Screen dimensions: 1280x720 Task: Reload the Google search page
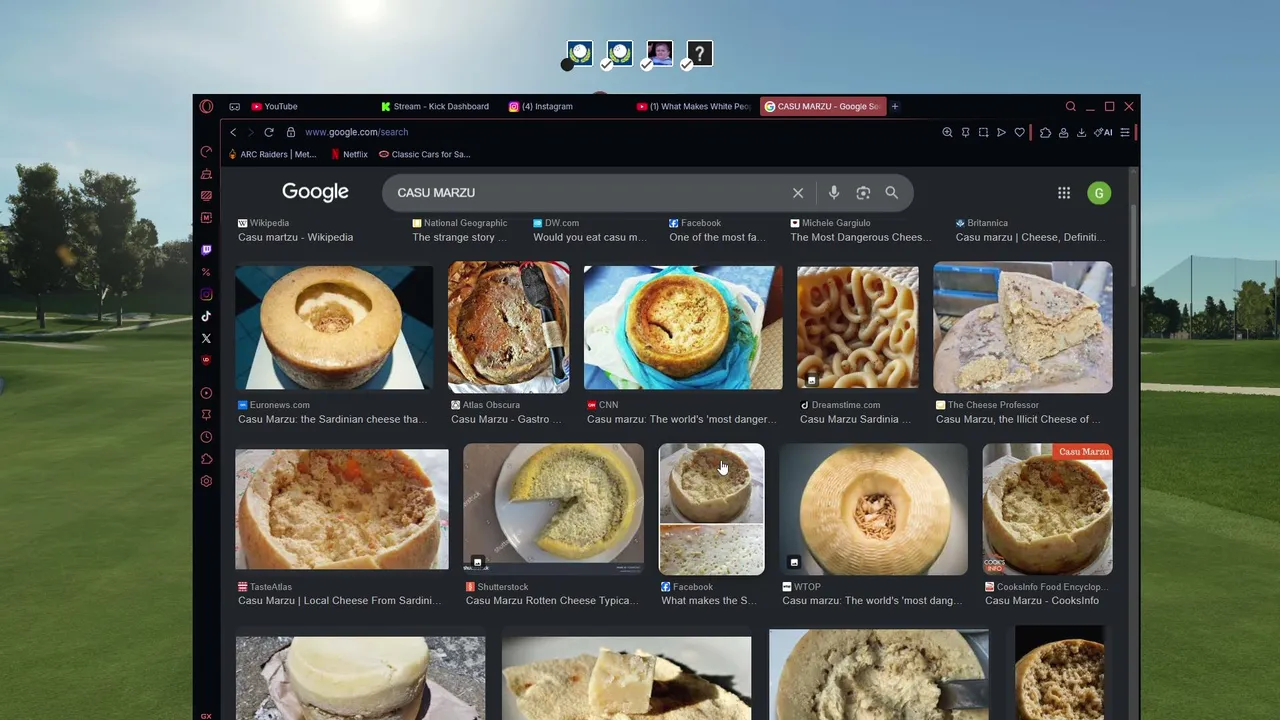point(269,132)
